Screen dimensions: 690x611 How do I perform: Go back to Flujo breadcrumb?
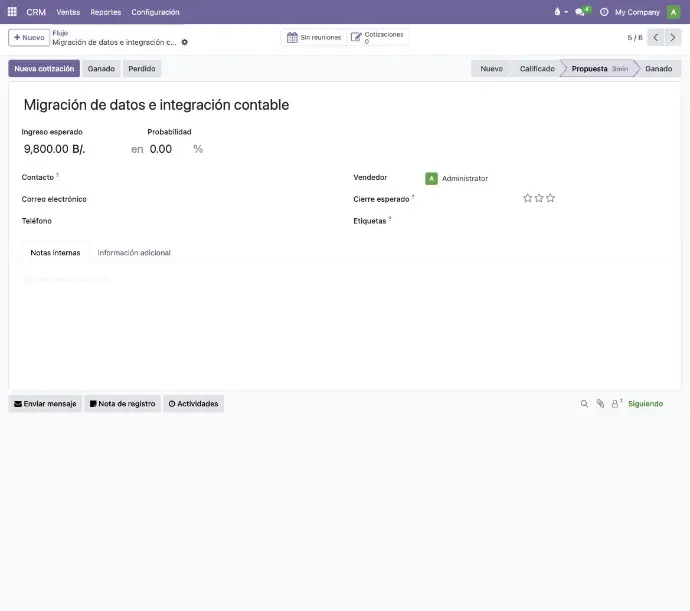tap(60, 33)
